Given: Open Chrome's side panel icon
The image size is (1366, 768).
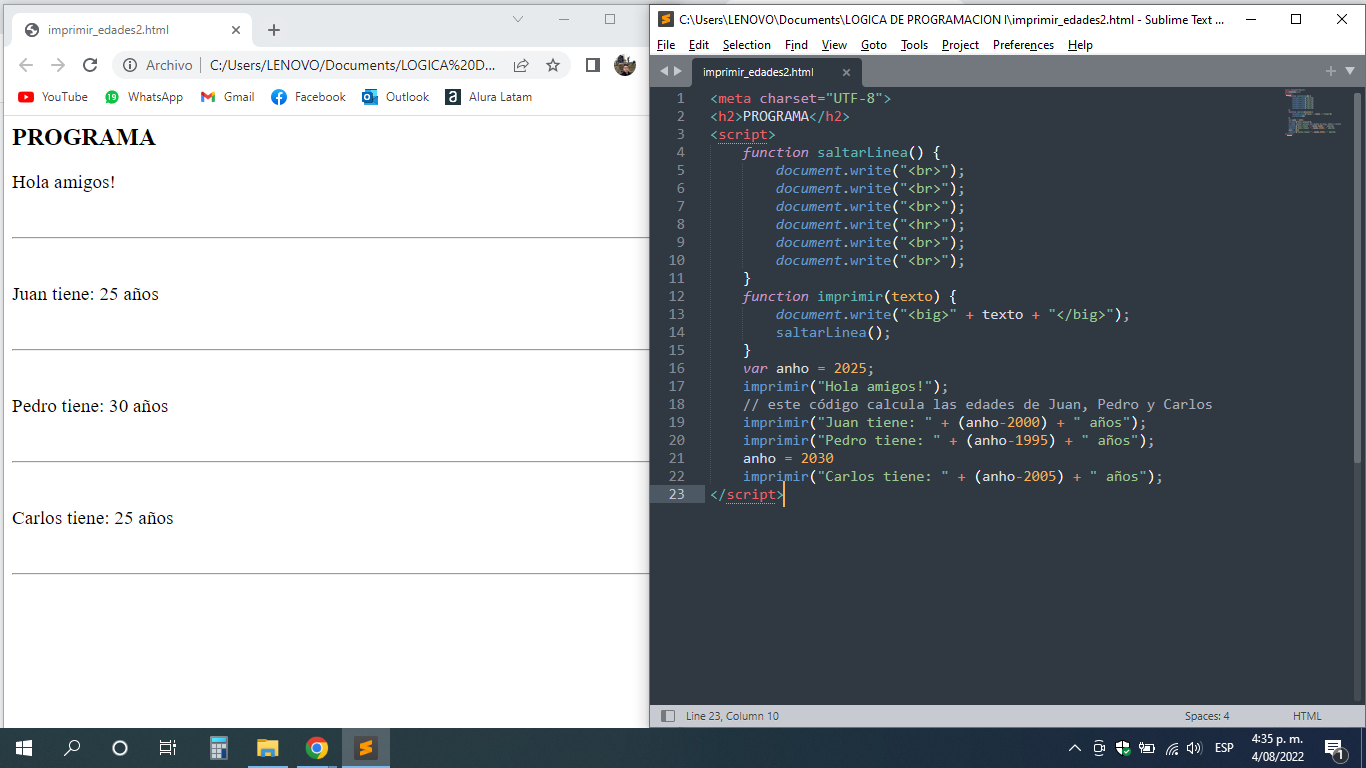Looking at the screenshot, I should [593, 65].
